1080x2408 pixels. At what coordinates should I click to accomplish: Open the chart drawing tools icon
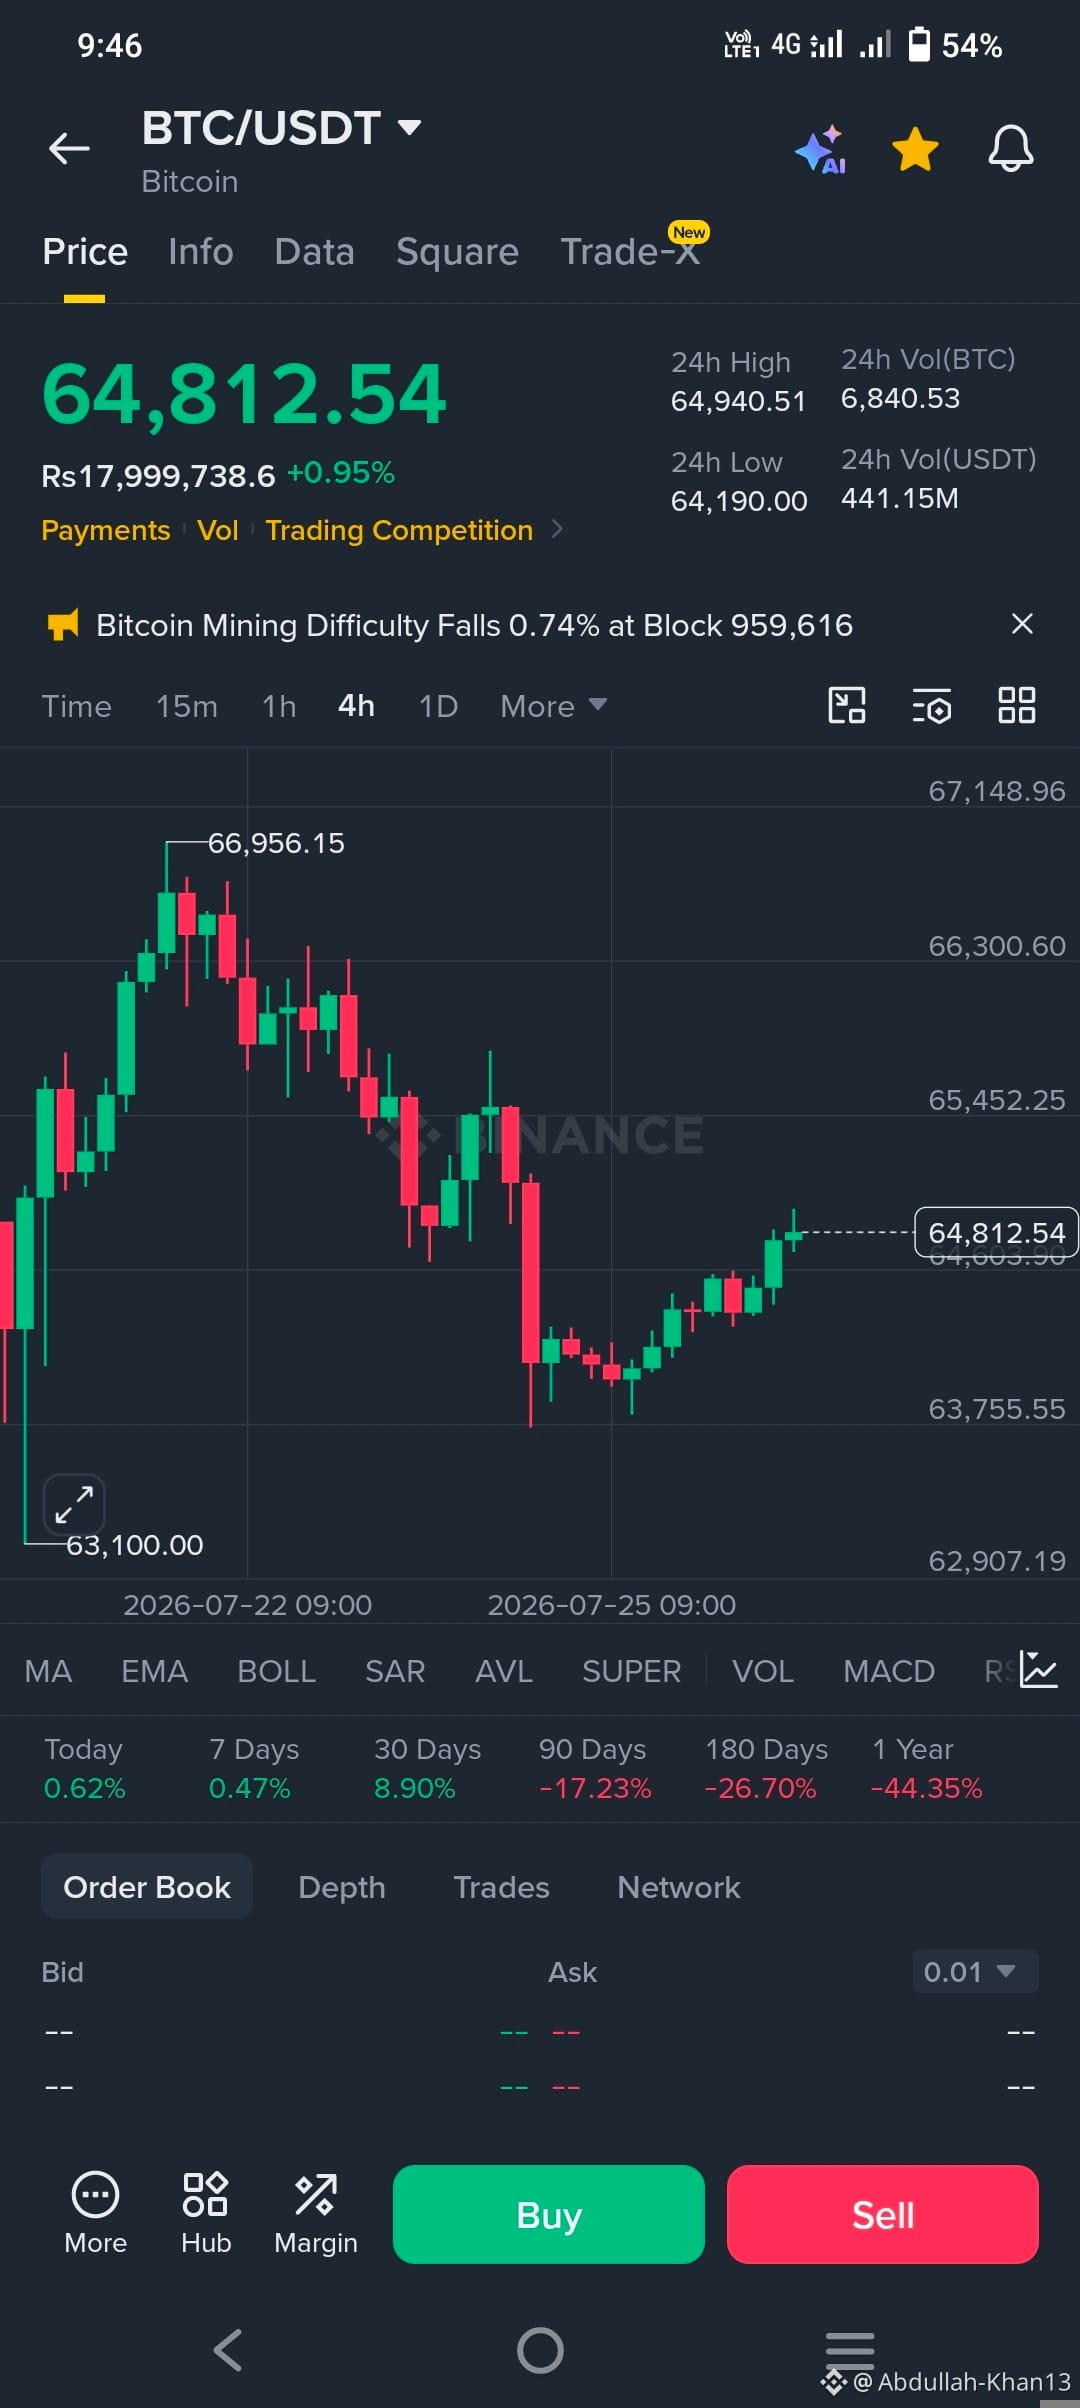847,705
